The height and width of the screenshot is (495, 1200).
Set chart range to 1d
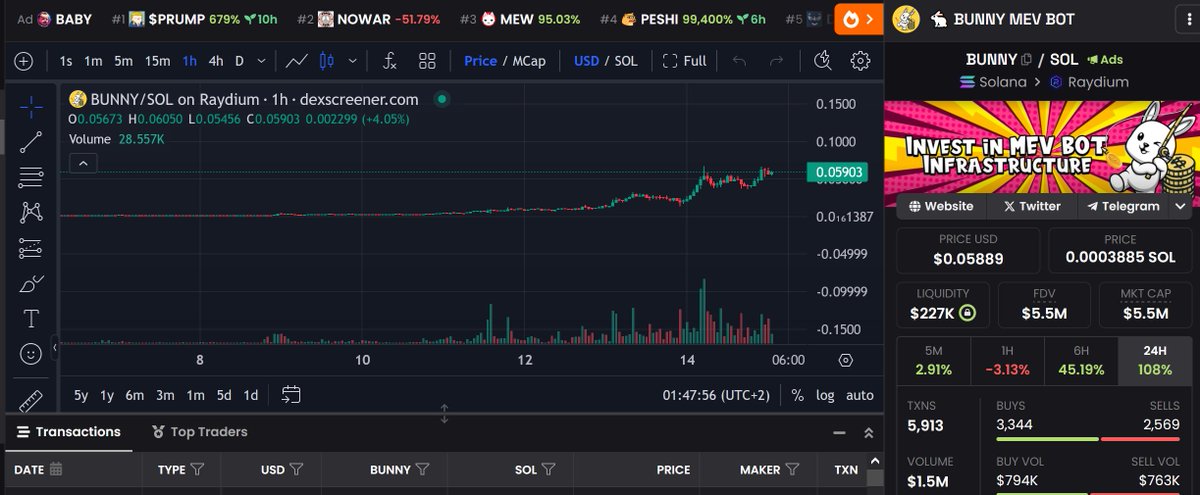251,395
